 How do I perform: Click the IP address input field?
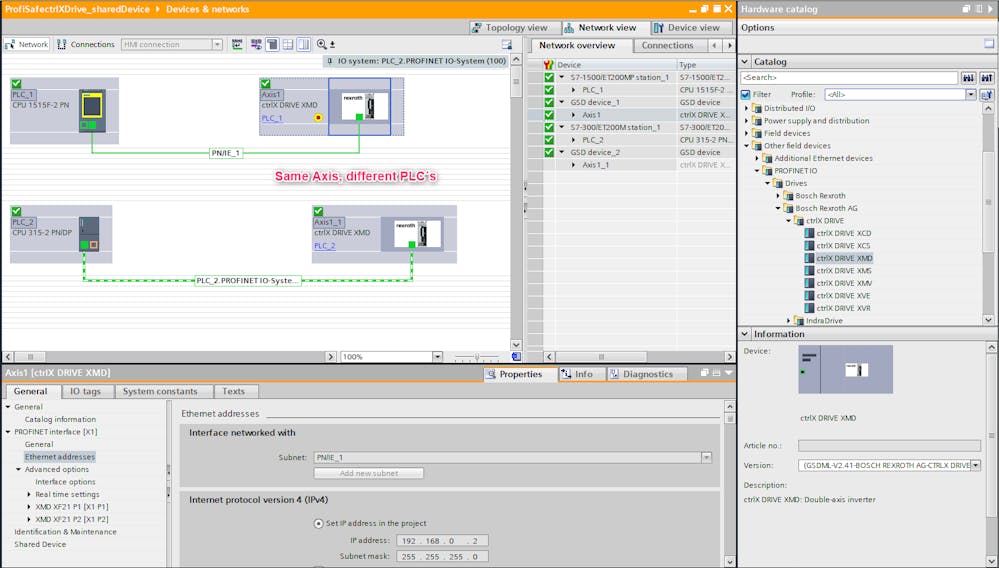pyautogui.click(x=442, y=541)
